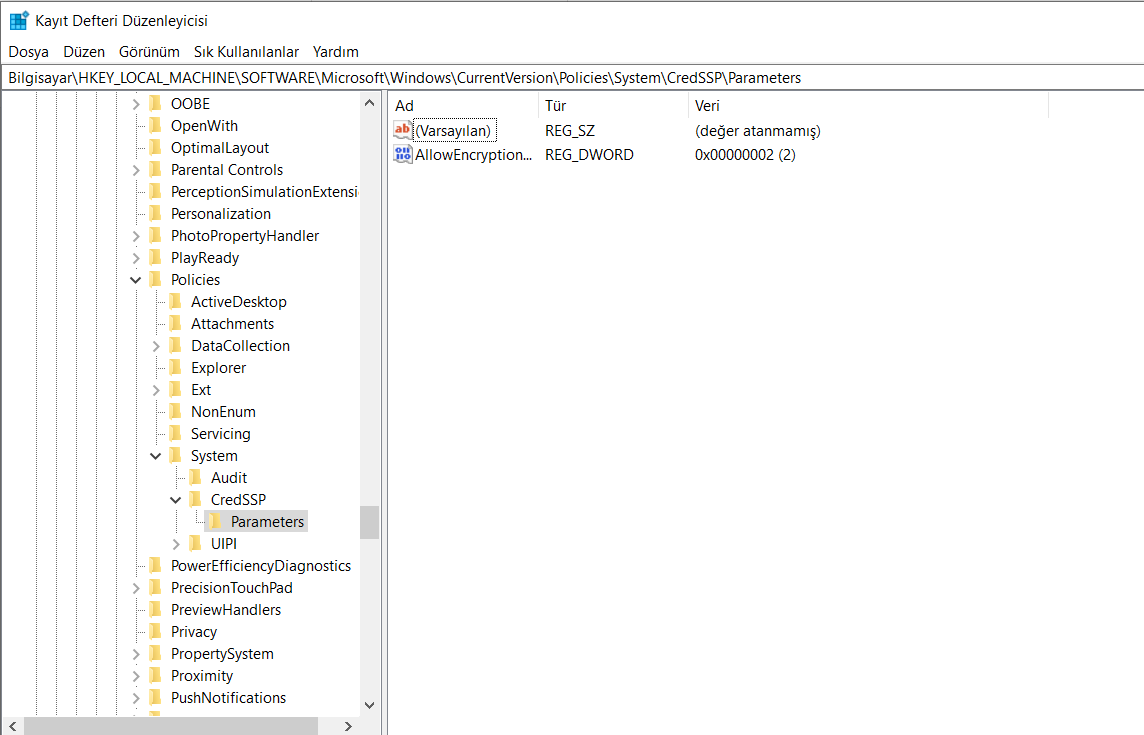The width and height of the screenshot is (1144, 735).
Task: Click the PreviewHandlers folder icon
Action: point(155,609)
